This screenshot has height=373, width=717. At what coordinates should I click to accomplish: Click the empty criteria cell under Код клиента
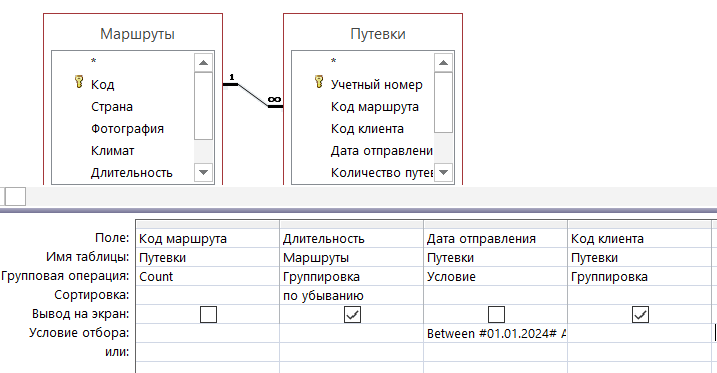point(640,333)
